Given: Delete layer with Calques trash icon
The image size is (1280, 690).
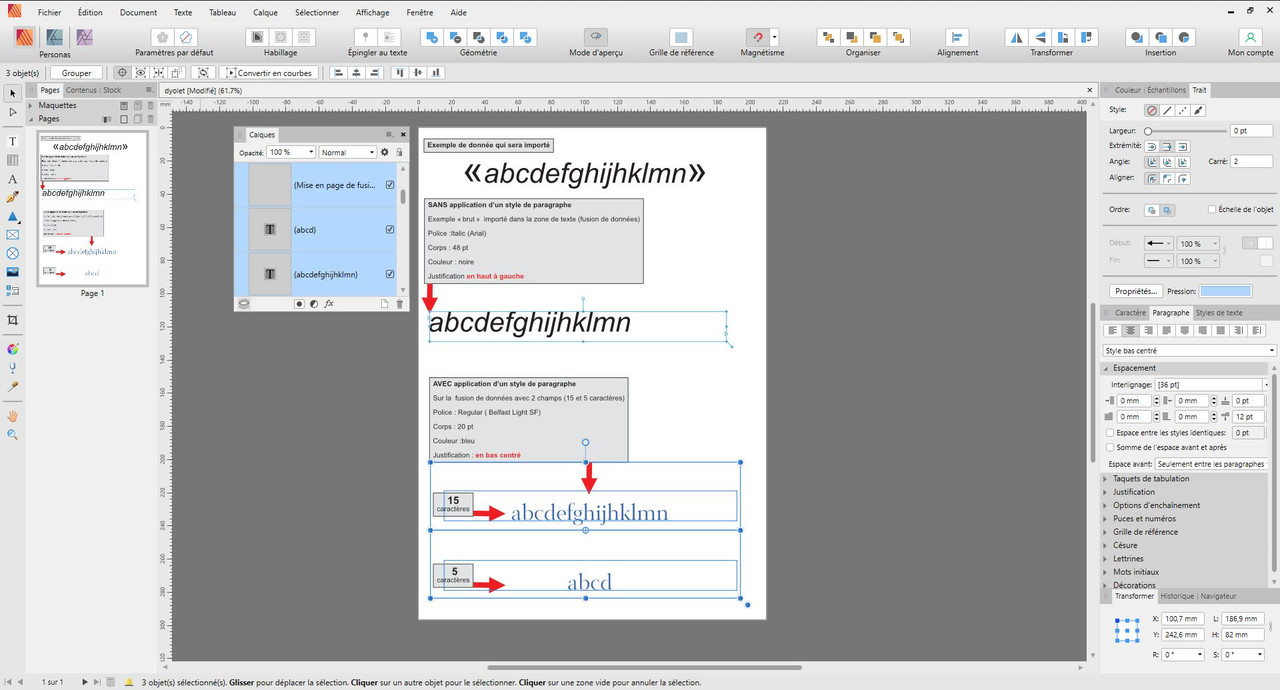Looking at the screenshot, I should 400,304.
